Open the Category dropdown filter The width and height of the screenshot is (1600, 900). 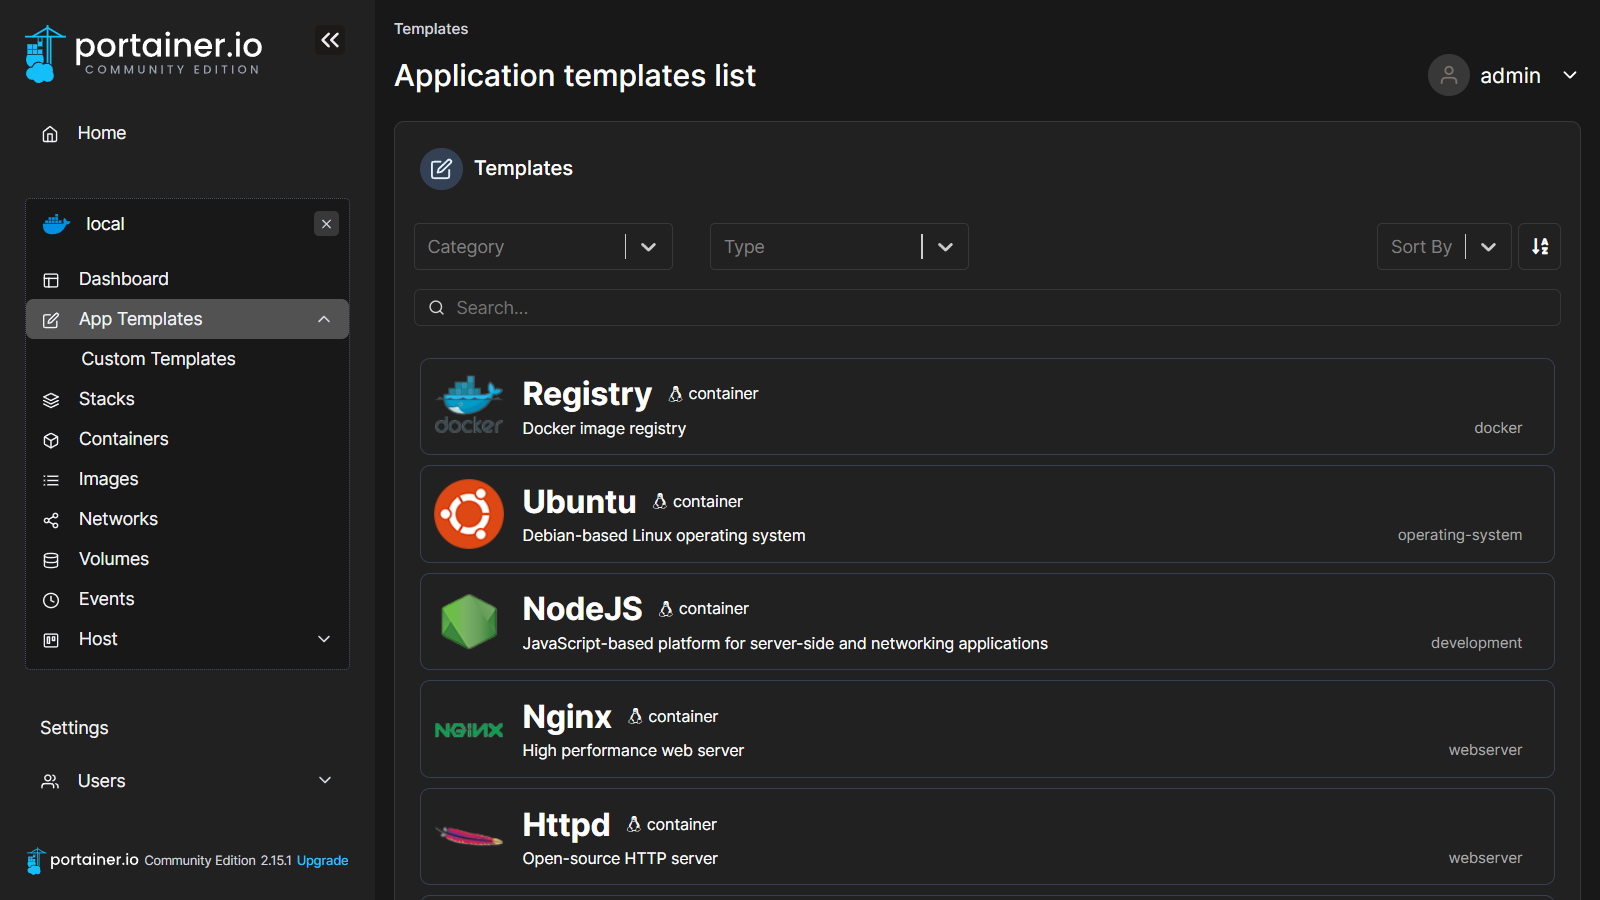[543, 247]
